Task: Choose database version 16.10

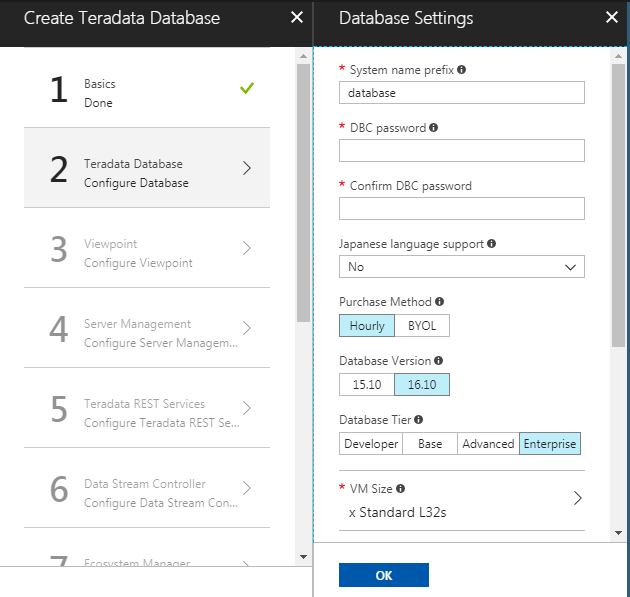Action: [422, 384]
